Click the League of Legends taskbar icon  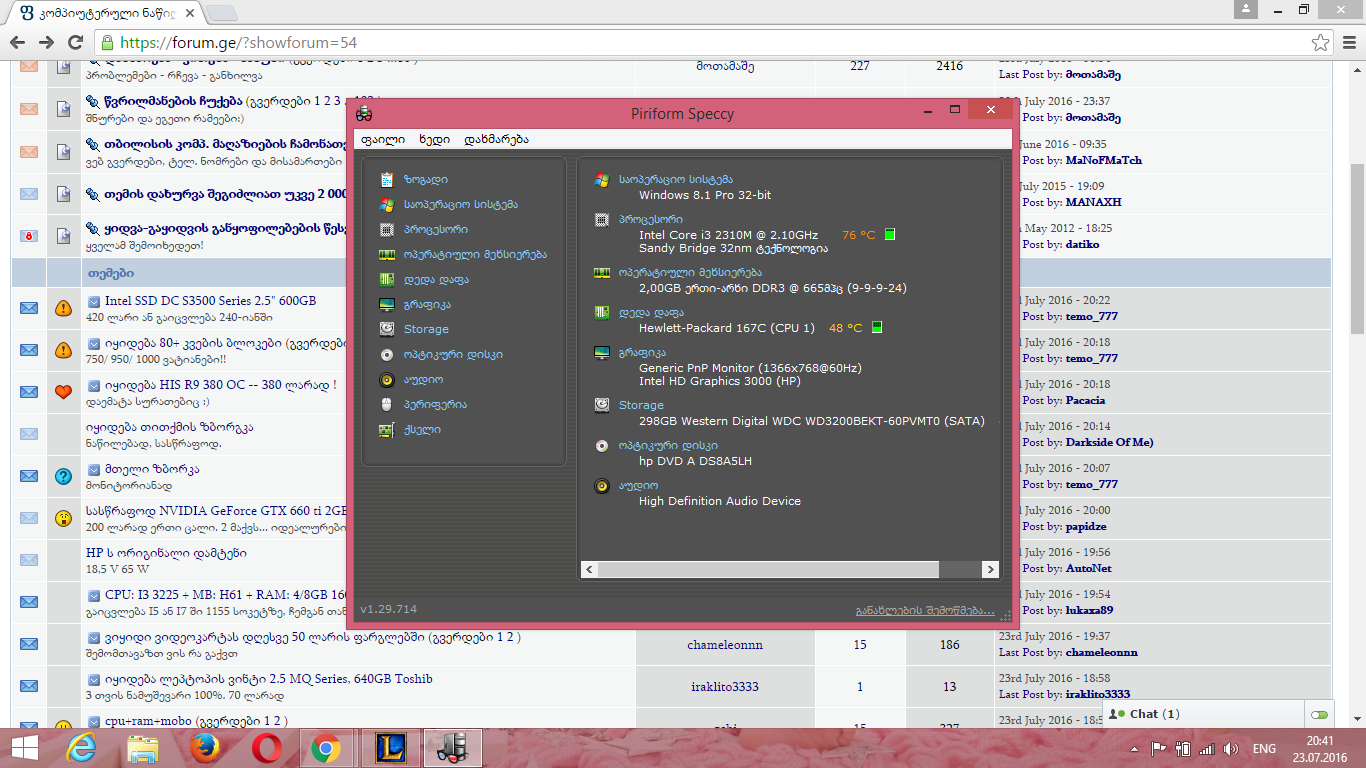click(391, 747)
